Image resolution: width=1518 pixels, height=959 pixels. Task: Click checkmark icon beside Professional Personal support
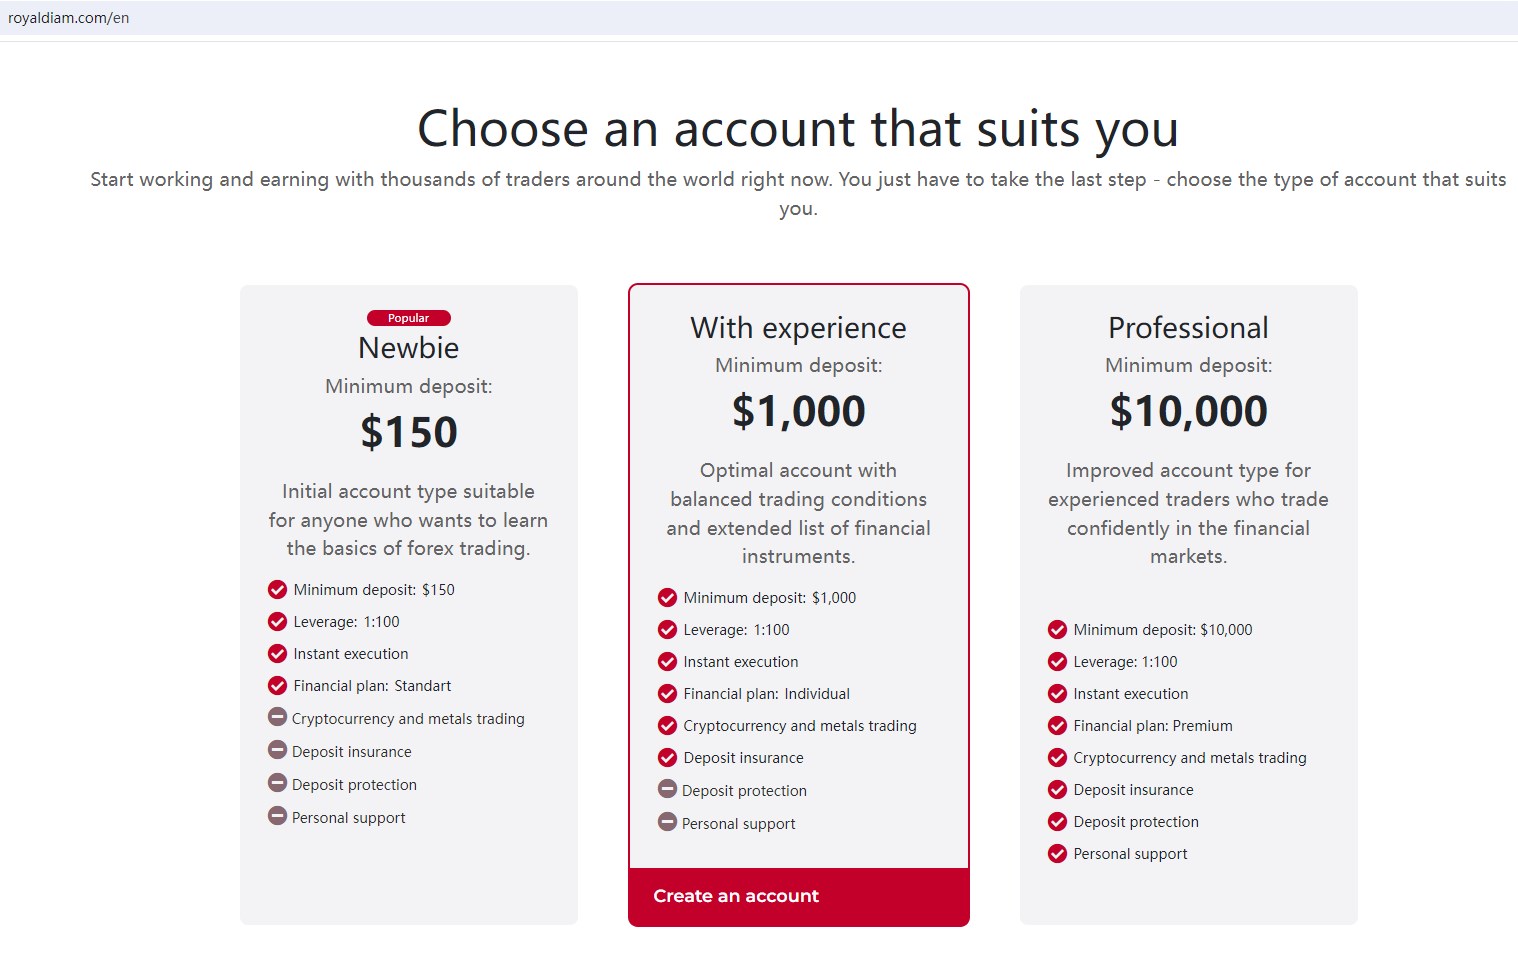click(1058, 854)
